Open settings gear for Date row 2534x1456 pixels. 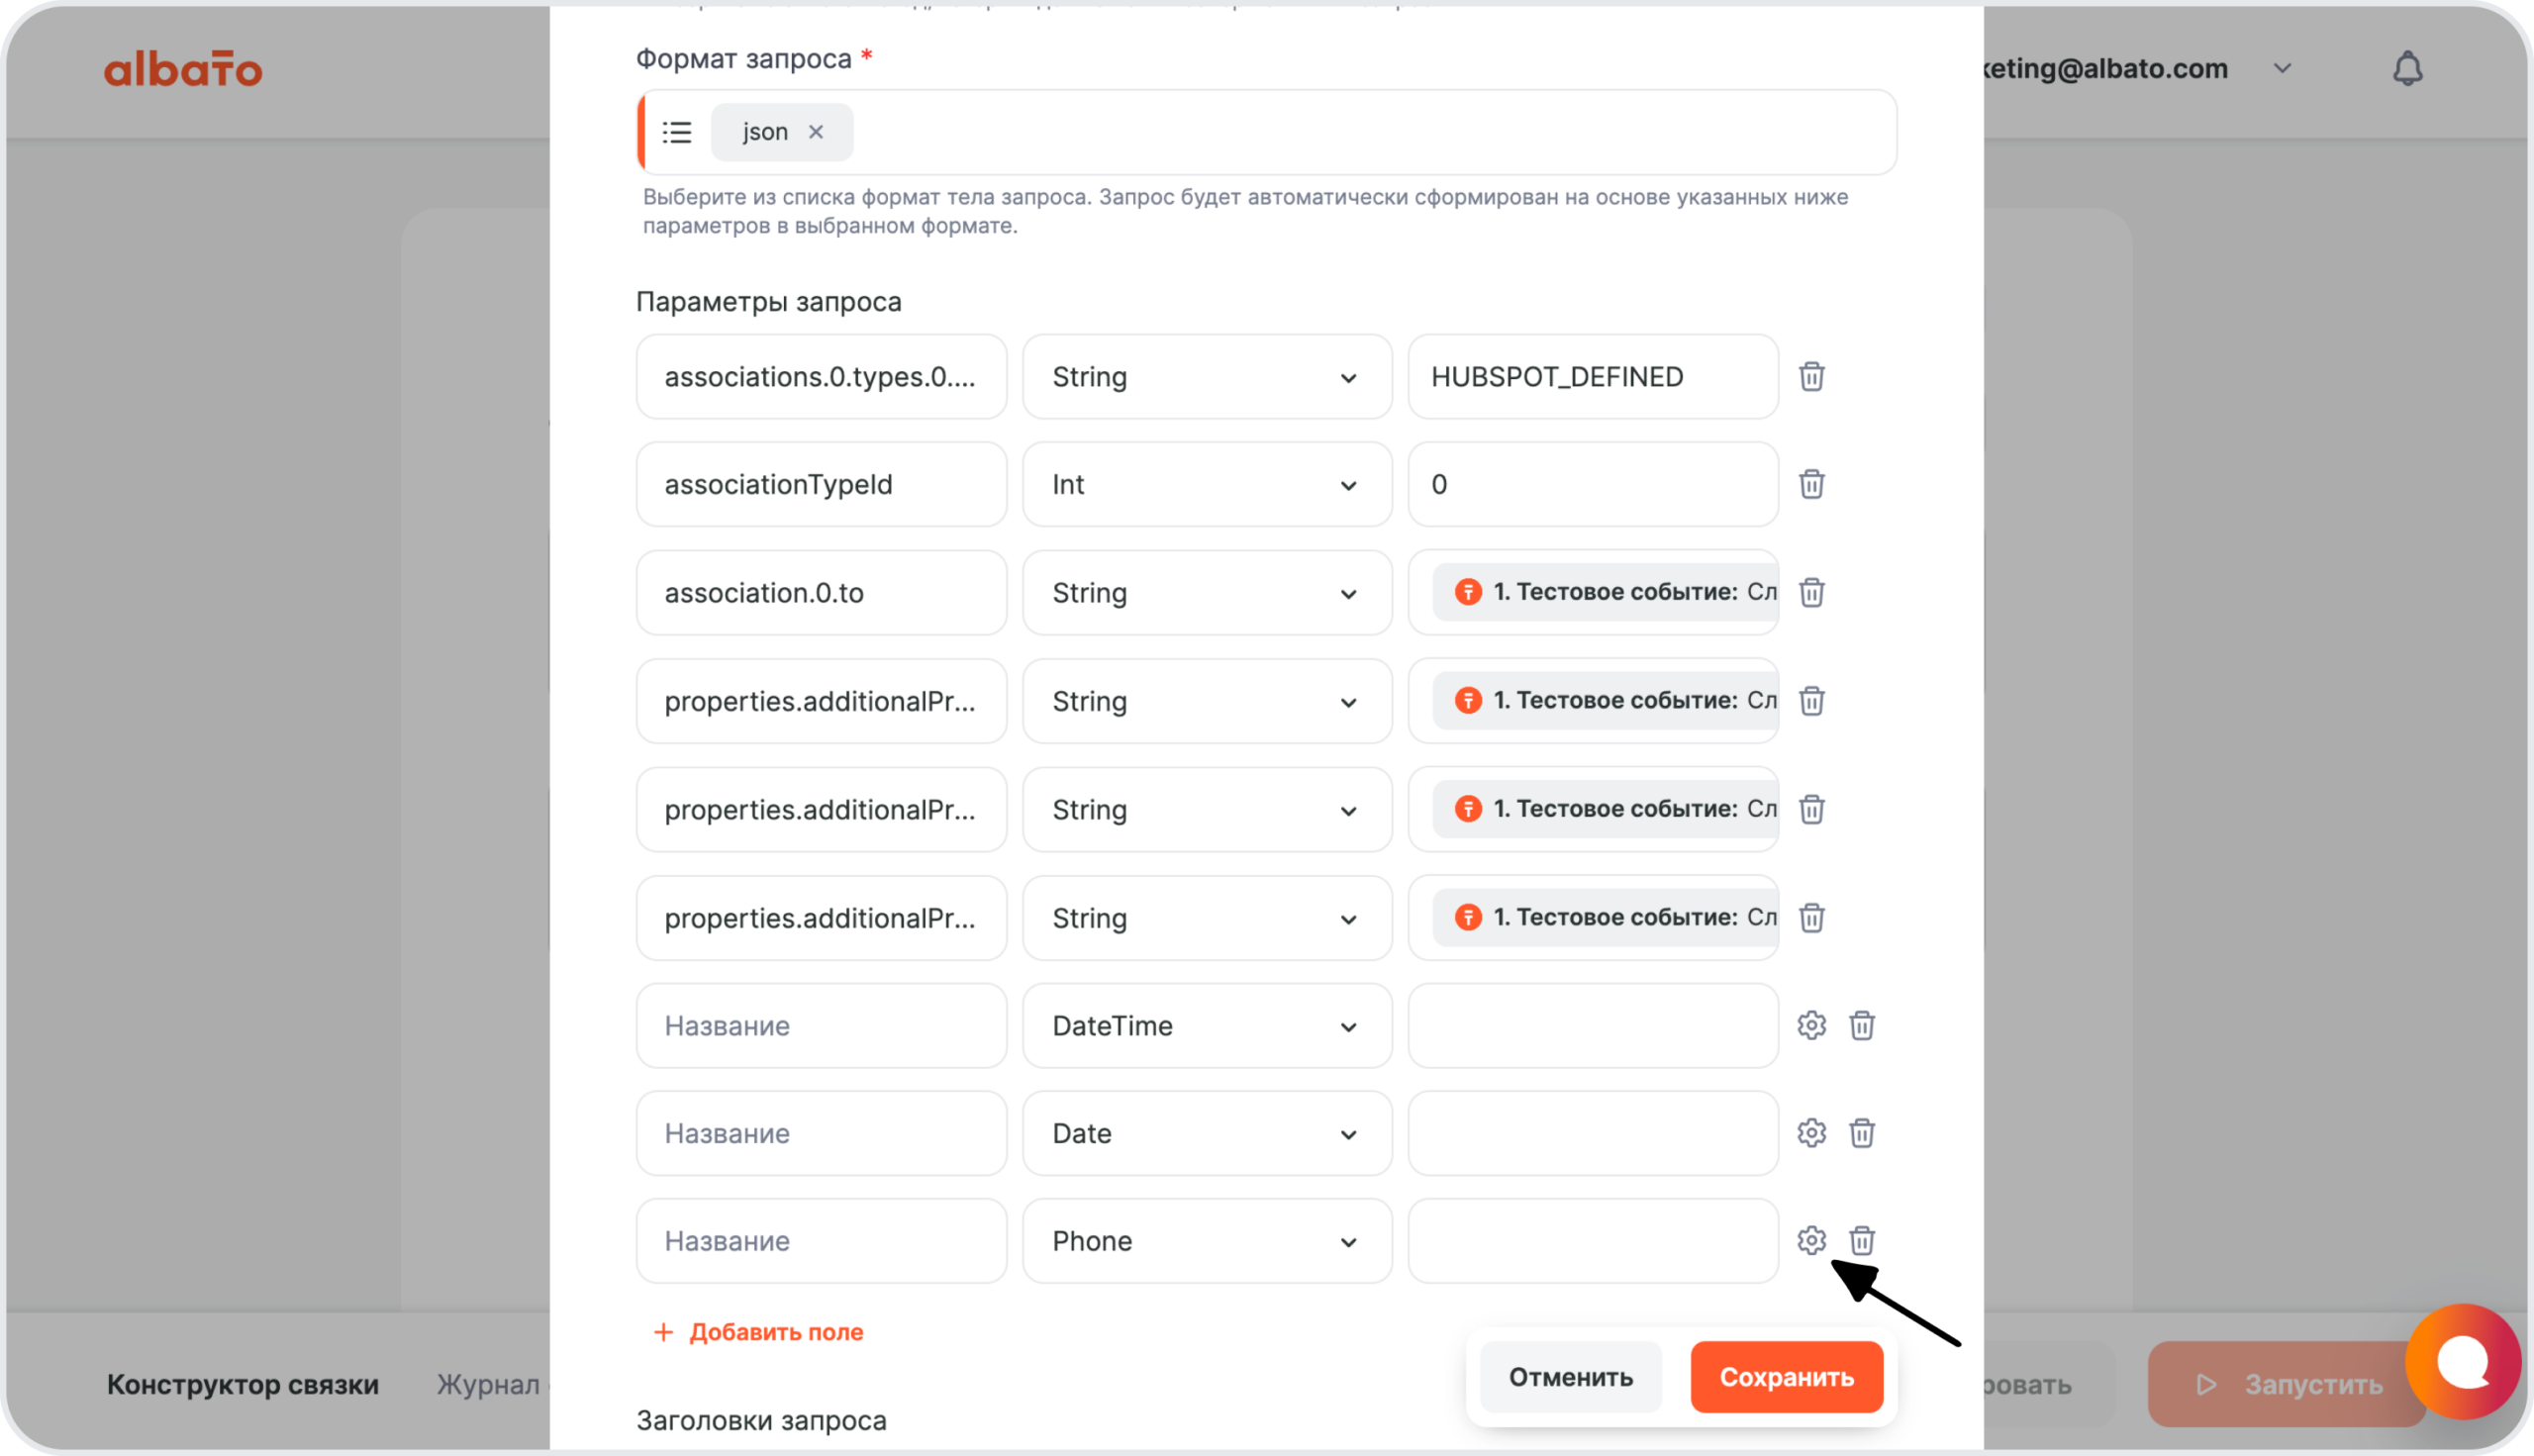click(1811, 1133)
